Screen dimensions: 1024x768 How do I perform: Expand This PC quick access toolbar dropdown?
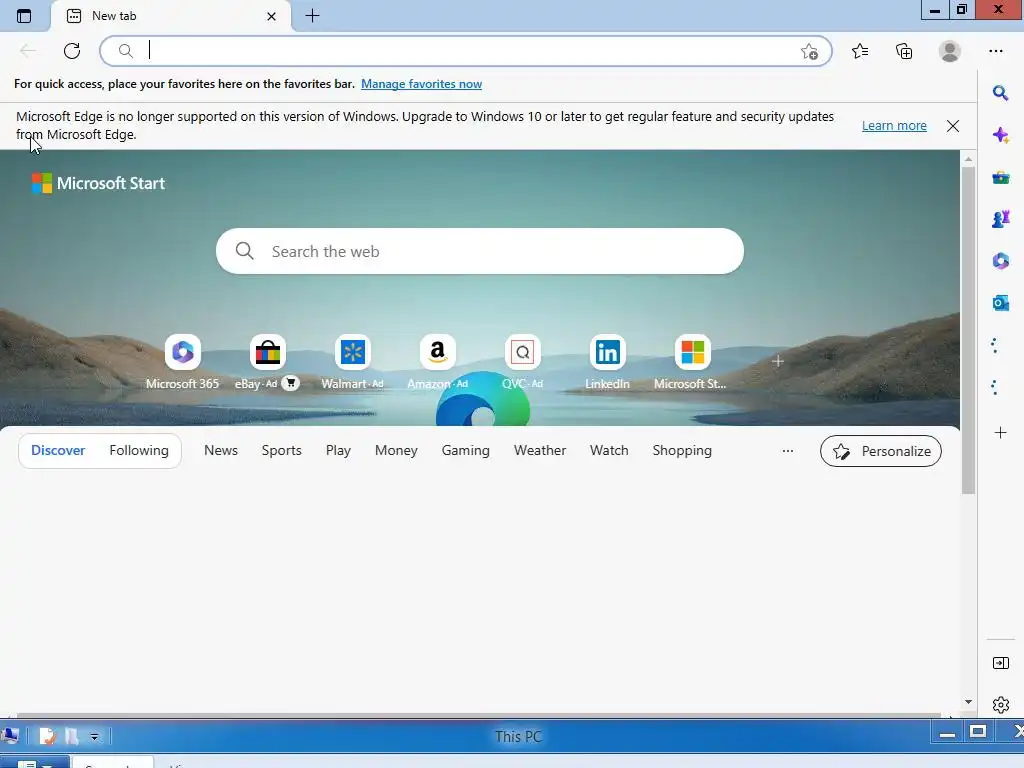(94, 737)
